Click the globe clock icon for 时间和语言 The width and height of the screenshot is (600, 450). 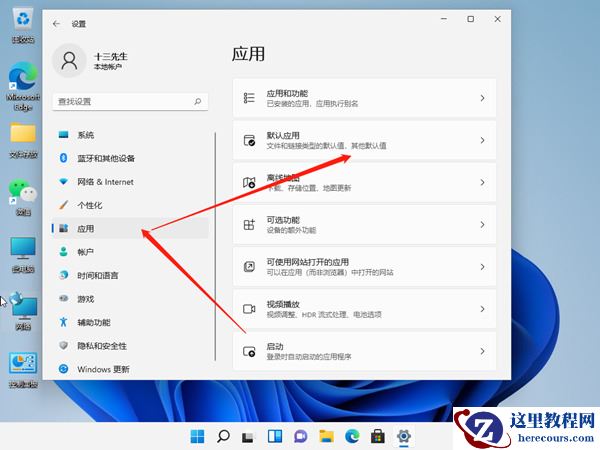64,275
